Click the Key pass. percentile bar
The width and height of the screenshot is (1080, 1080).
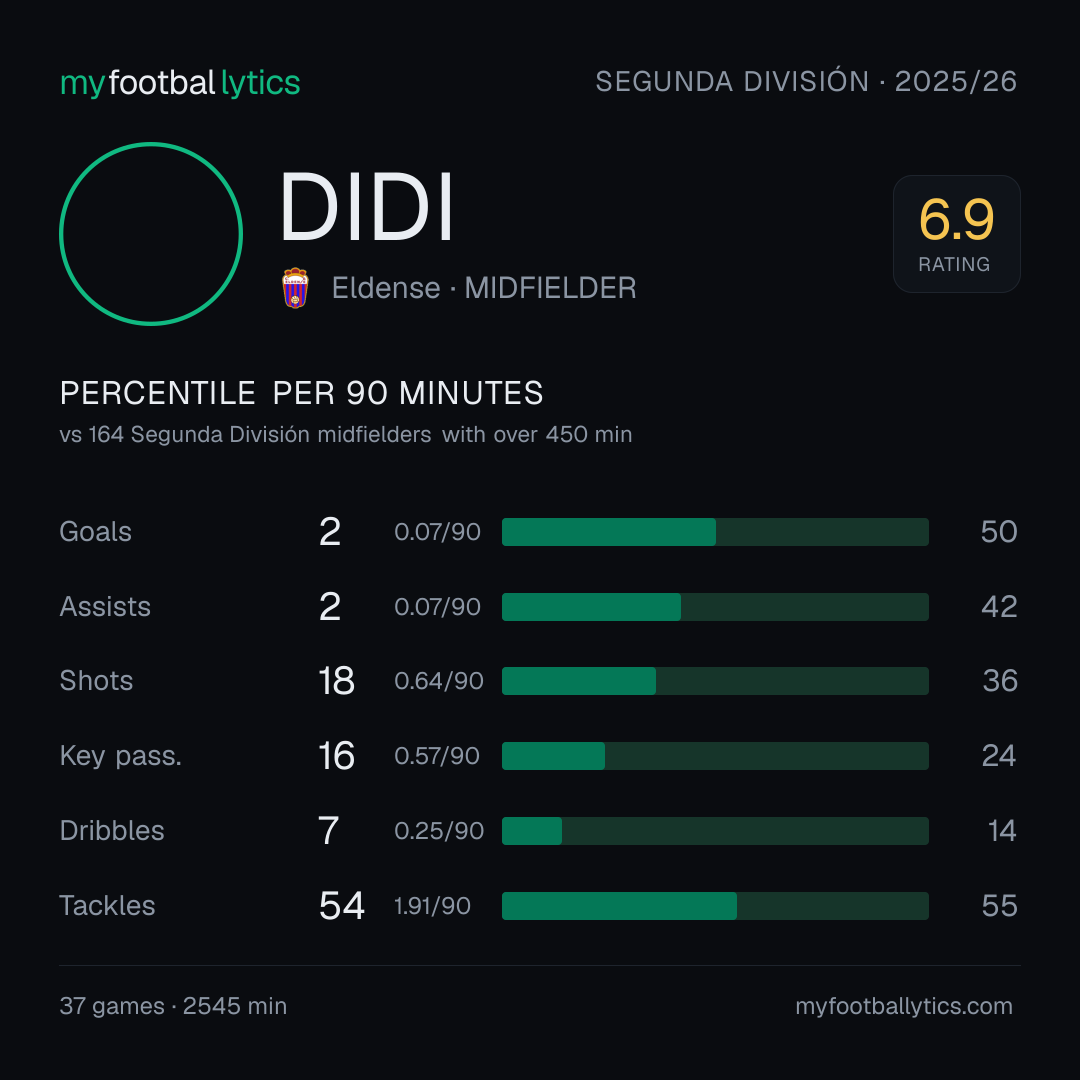click(x=715, y=756)
